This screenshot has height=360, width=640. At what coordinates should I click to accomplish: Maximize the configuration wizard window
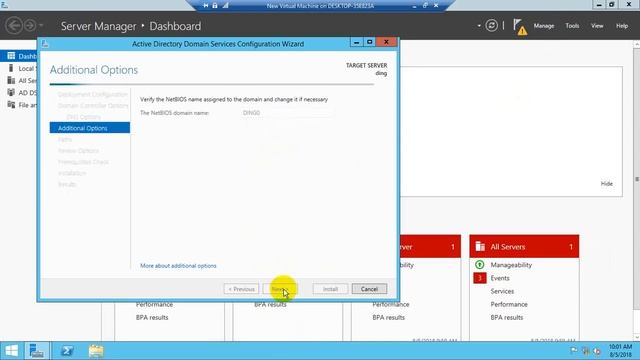(369, 42)
